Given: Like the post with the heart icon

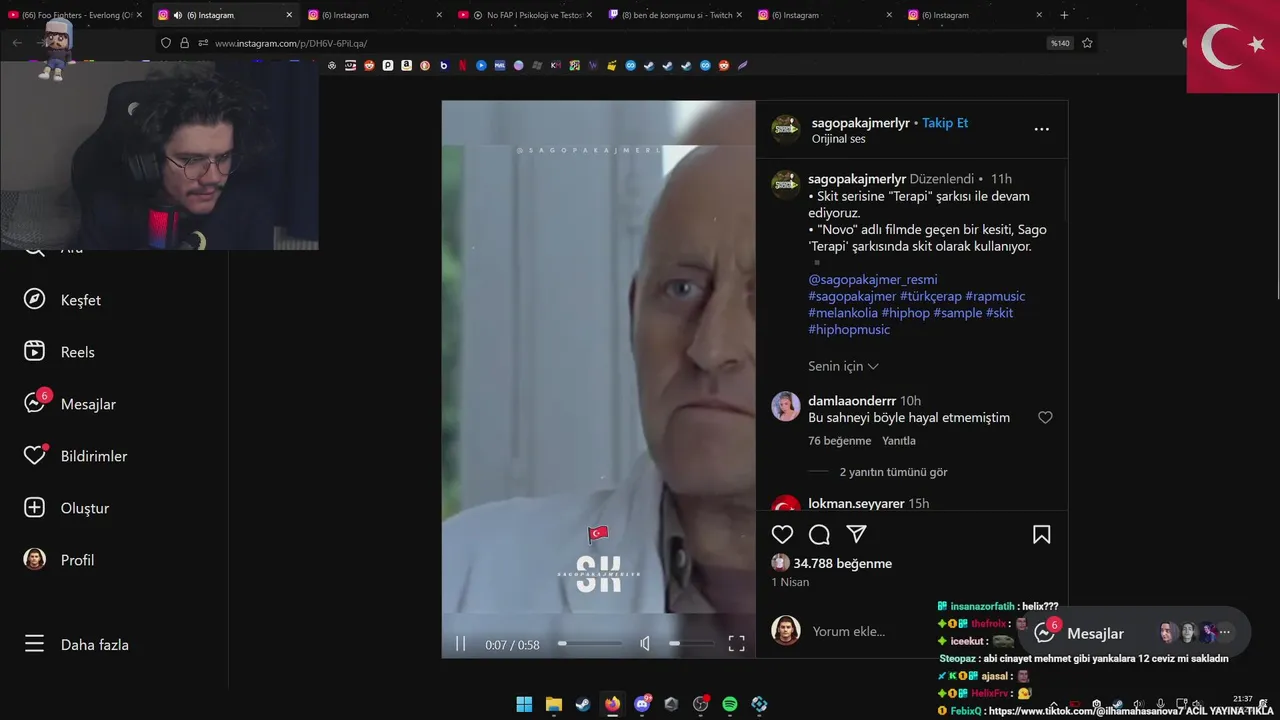Looking at the screenshot, I should (x=782, y=534).
